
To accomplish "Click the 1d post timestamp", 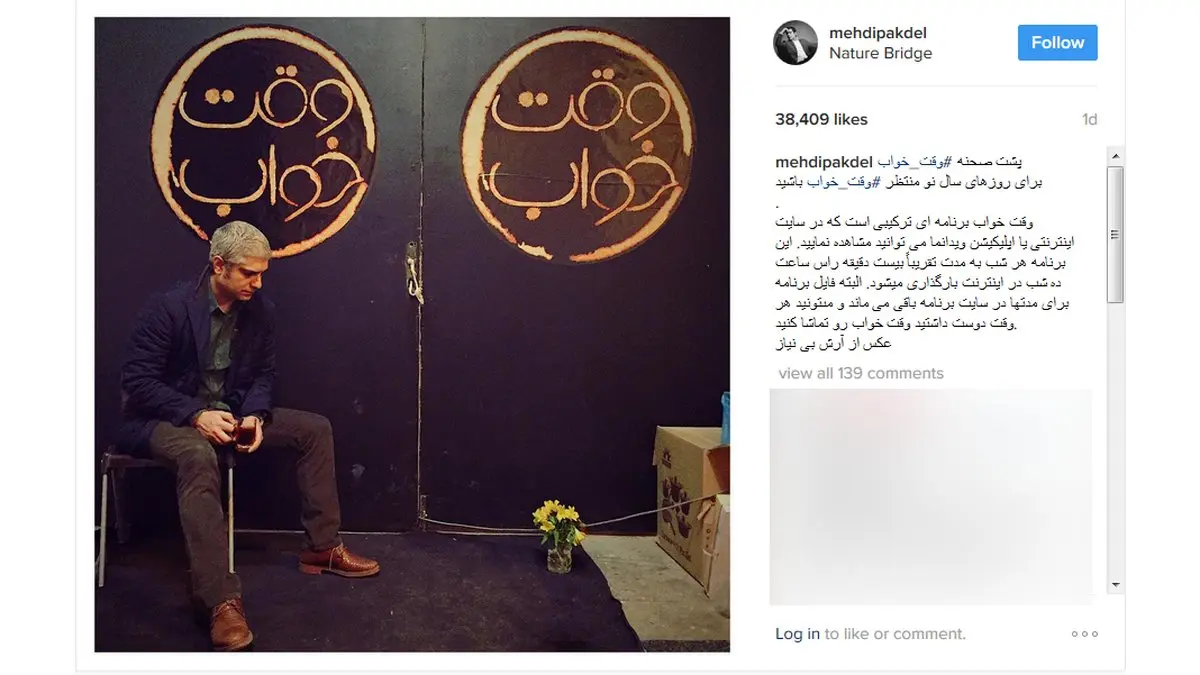I will (x=1089, y=119).
